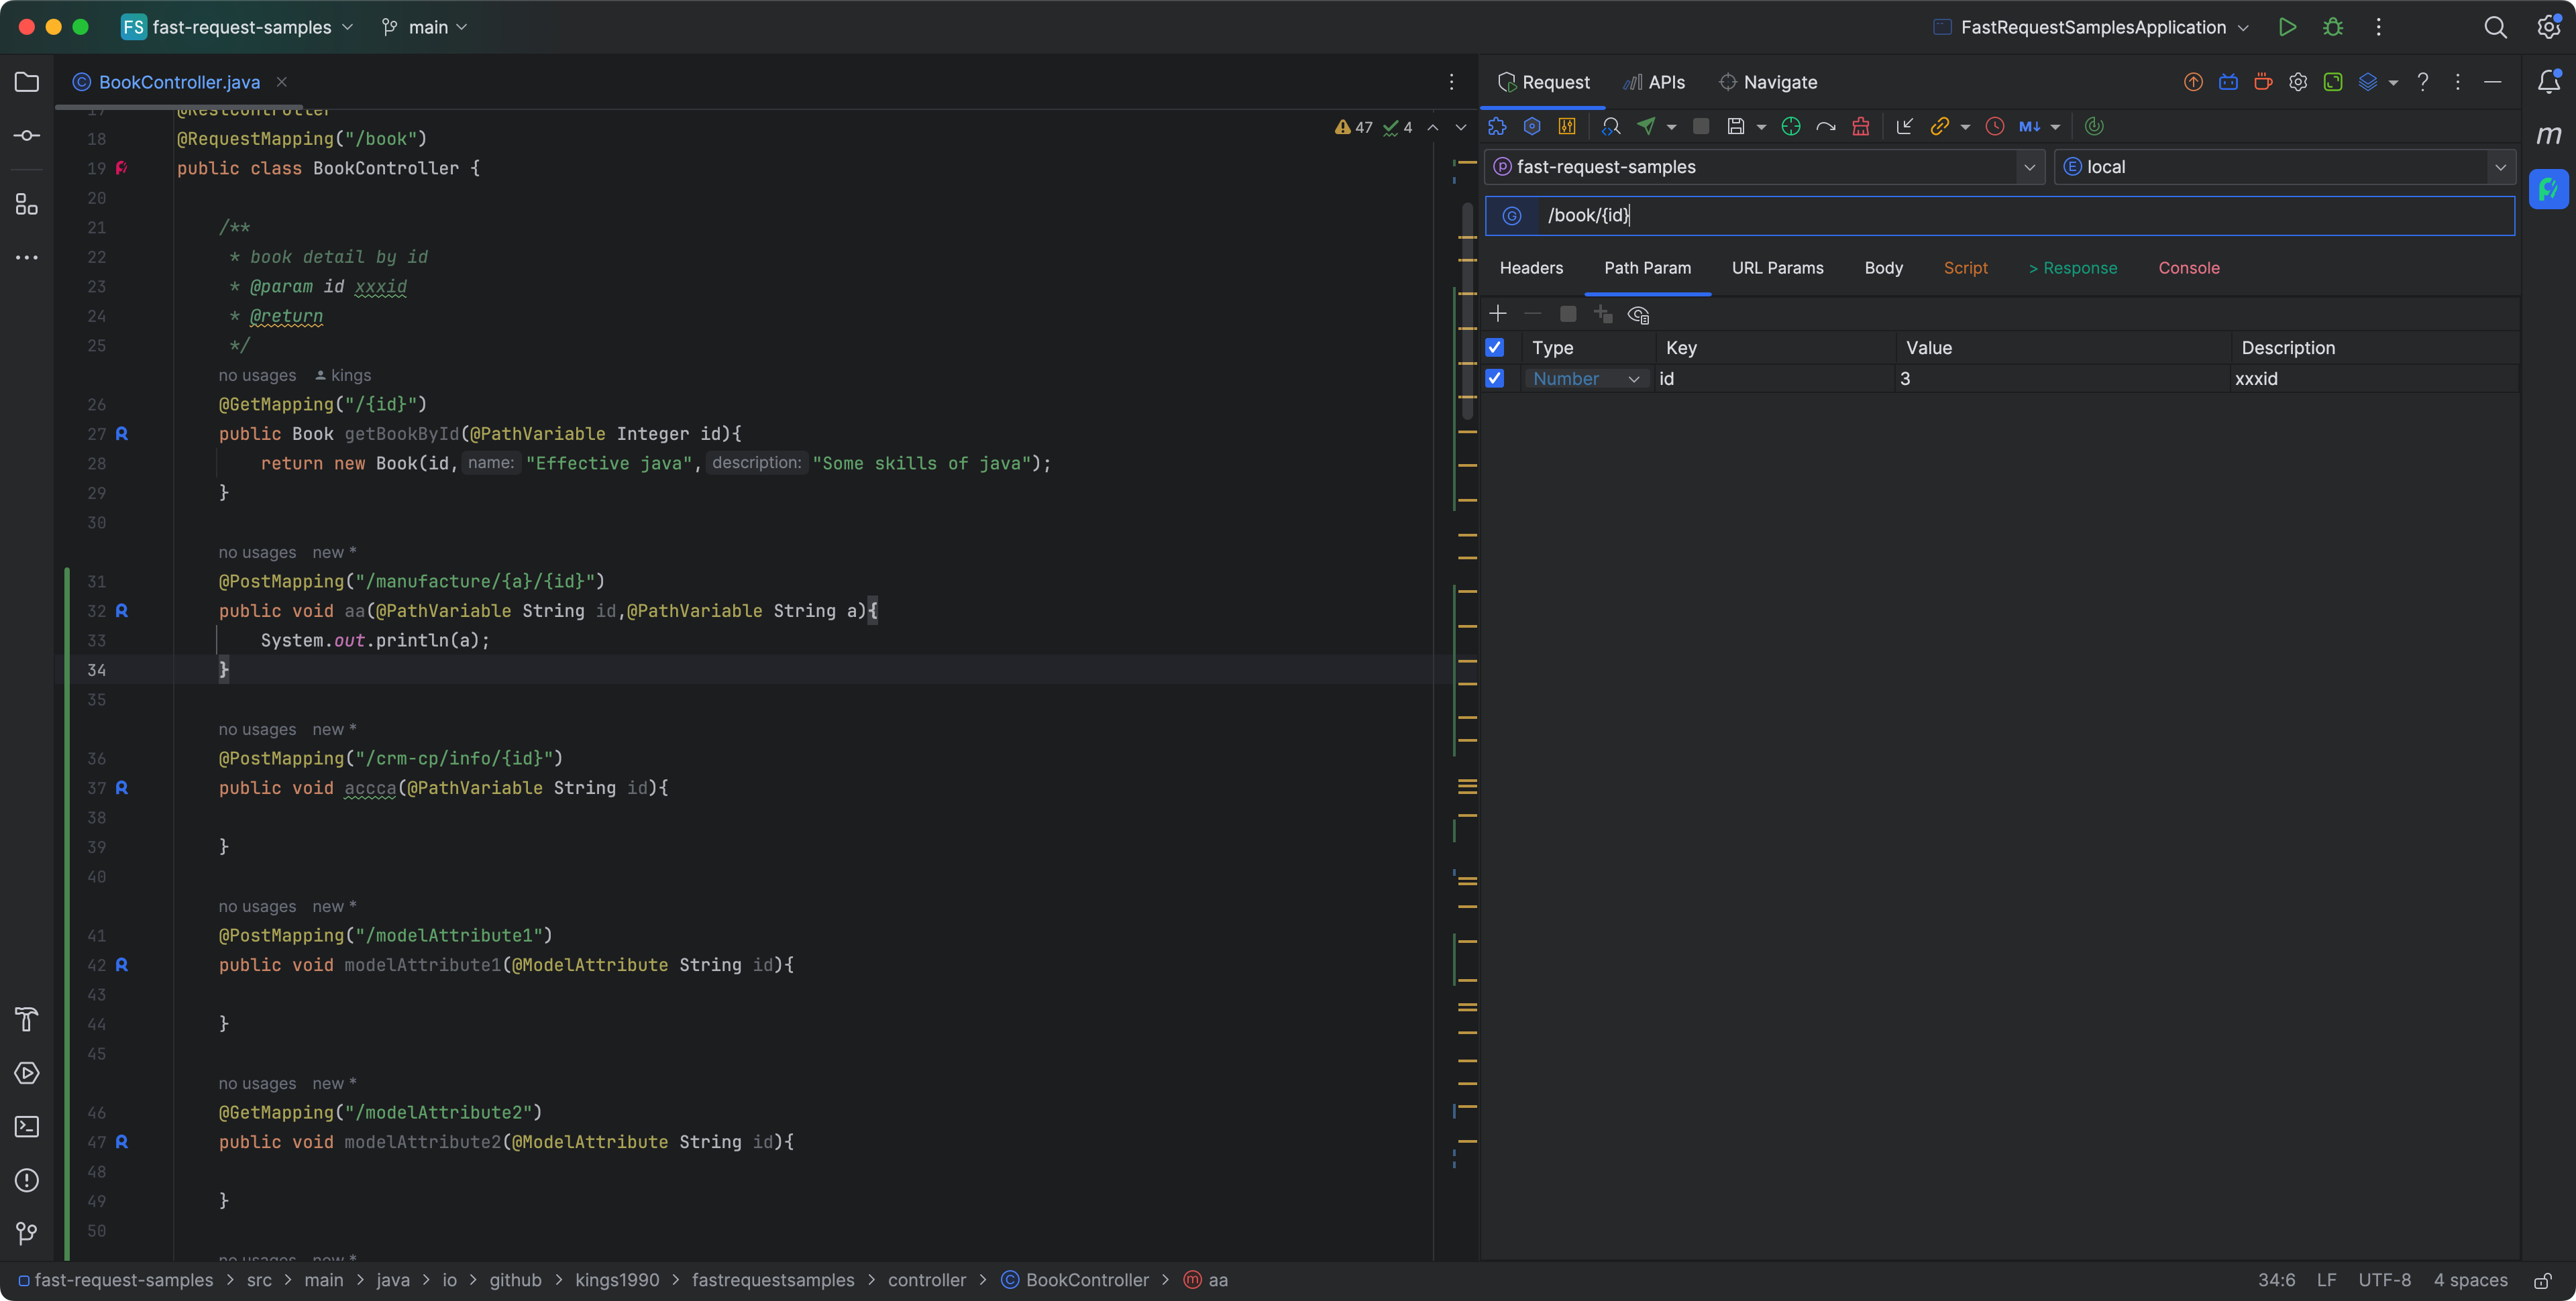This screenshot has height=1301, width=2576.
Task: Click the blue puzzle piece icon
Action: coord(1497,126)
